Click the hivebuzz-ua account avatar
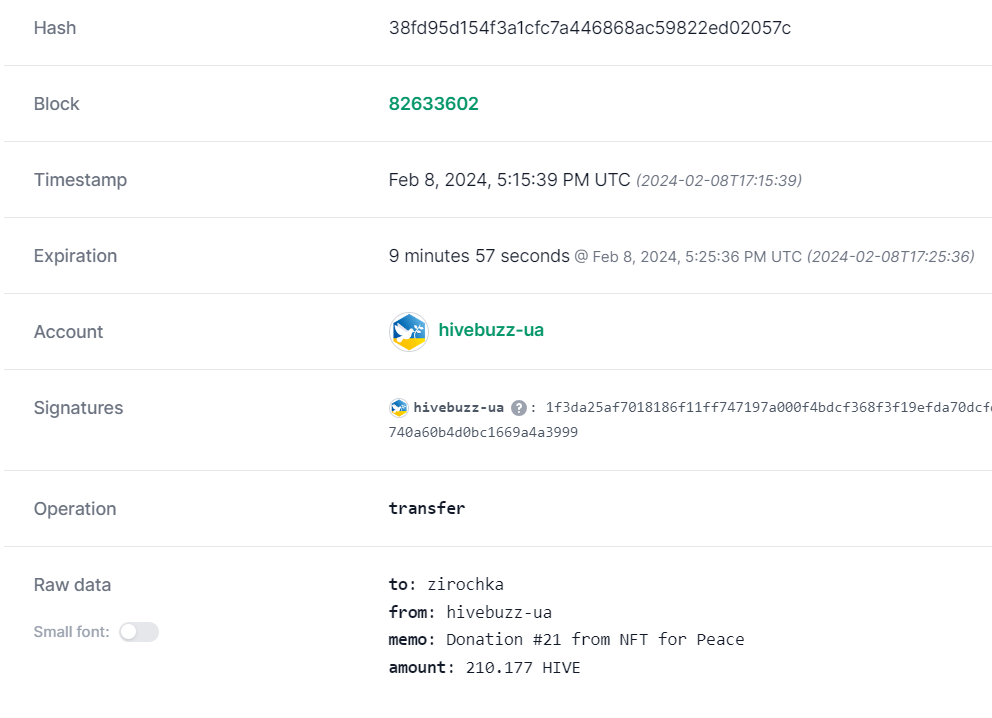 [409, 331]
